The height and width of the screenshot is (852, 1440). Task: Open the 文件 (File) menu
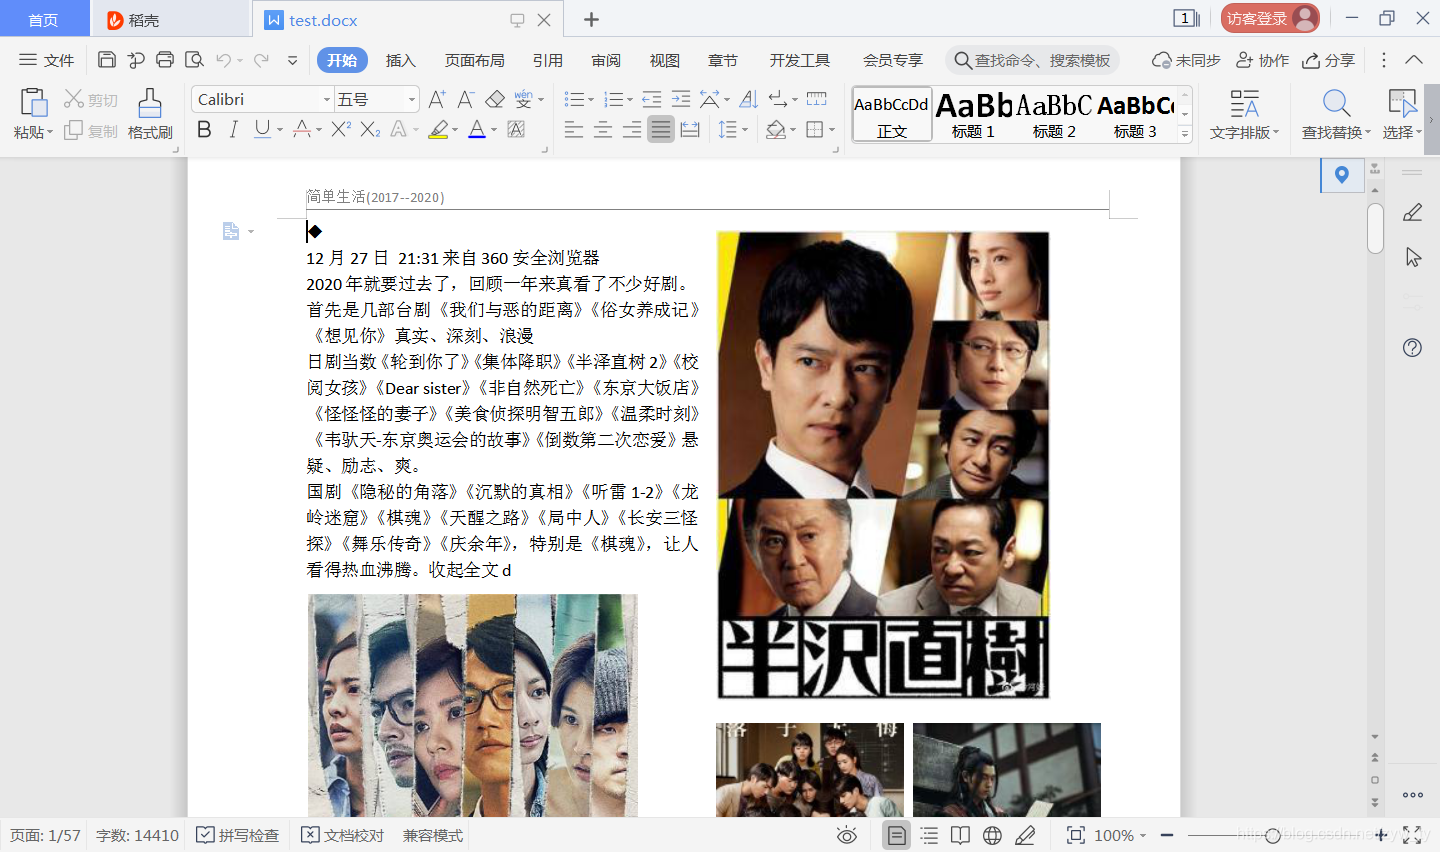[x=47, y=60]
